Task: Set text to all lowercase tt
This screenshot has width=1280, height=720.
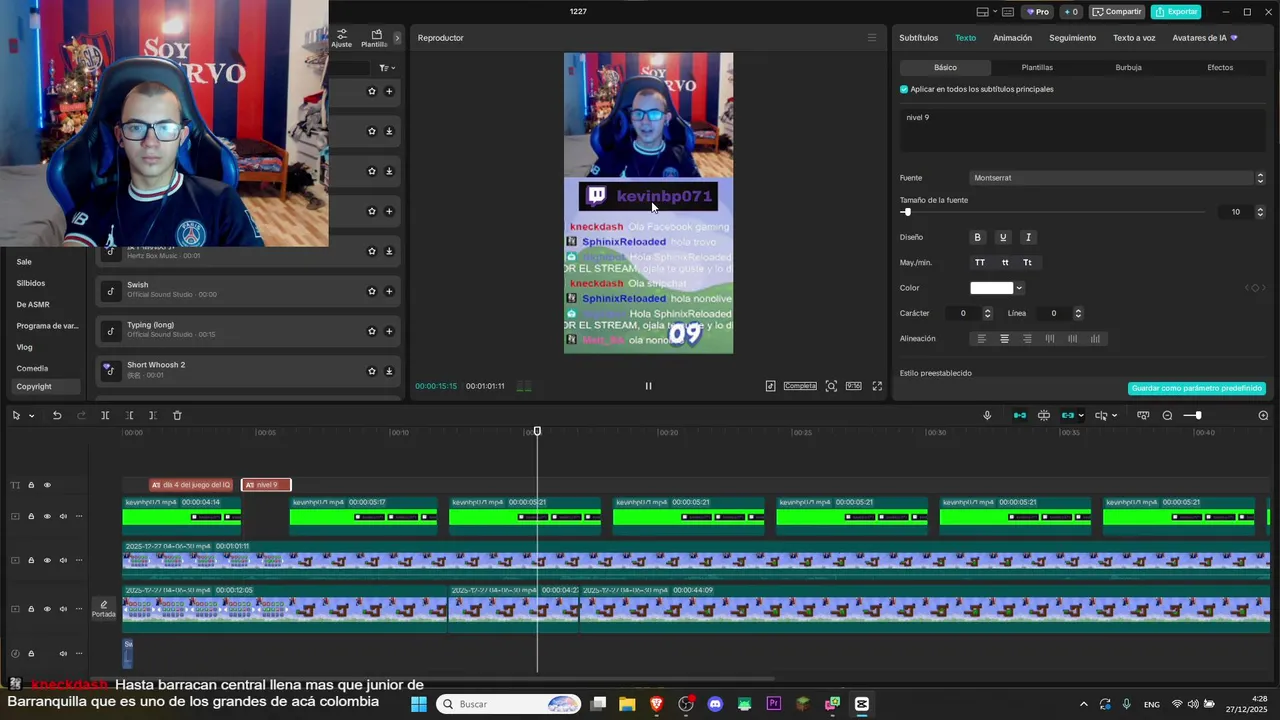Action: [1004, 262]
